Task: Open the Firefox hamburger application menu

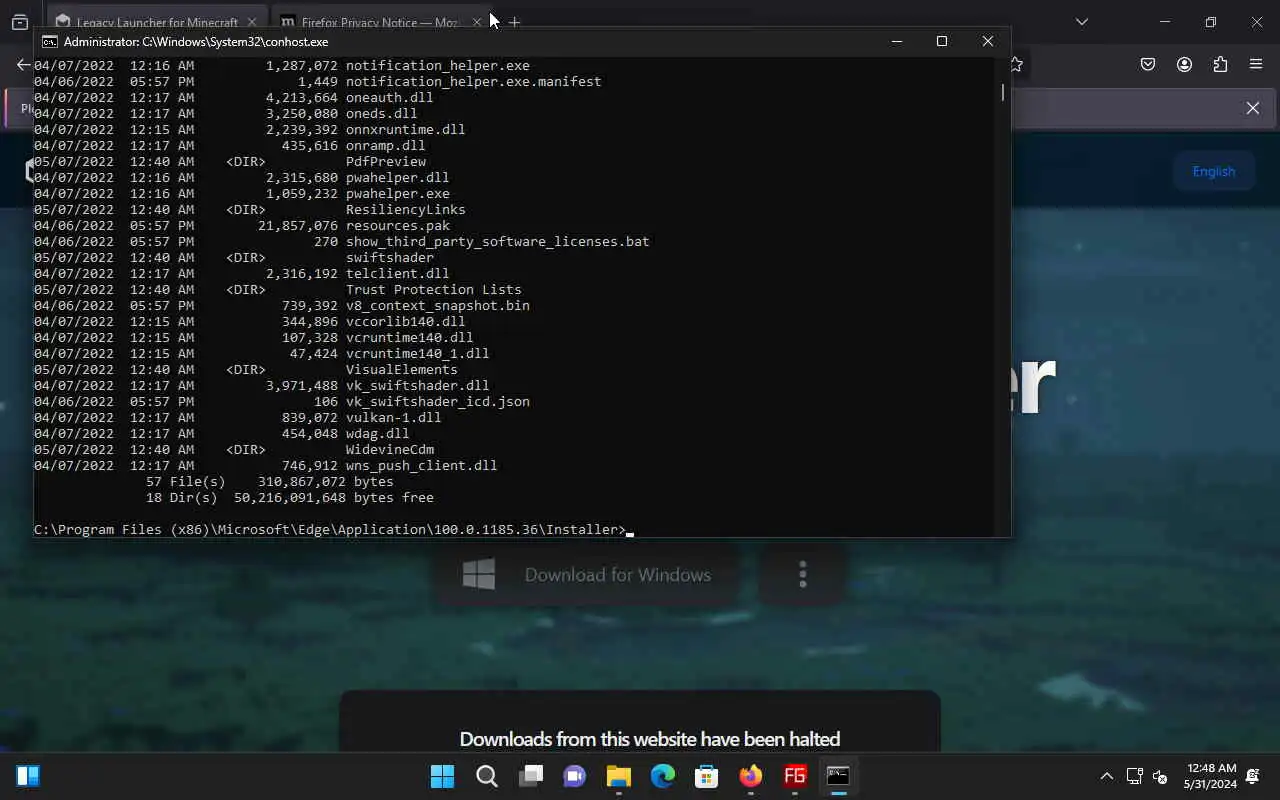Action: 1256,65
